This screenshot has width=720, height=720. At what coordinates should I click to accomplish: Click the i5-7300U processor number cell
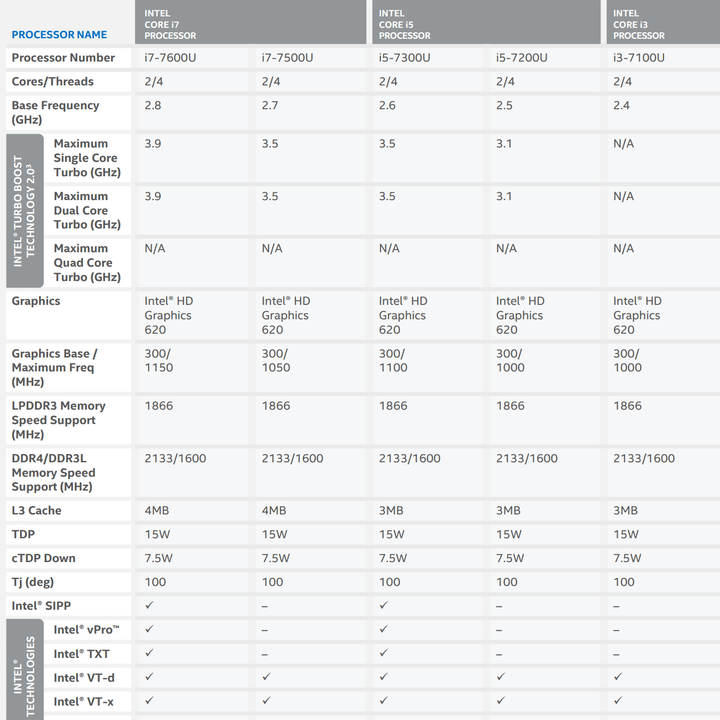point(405,58)
